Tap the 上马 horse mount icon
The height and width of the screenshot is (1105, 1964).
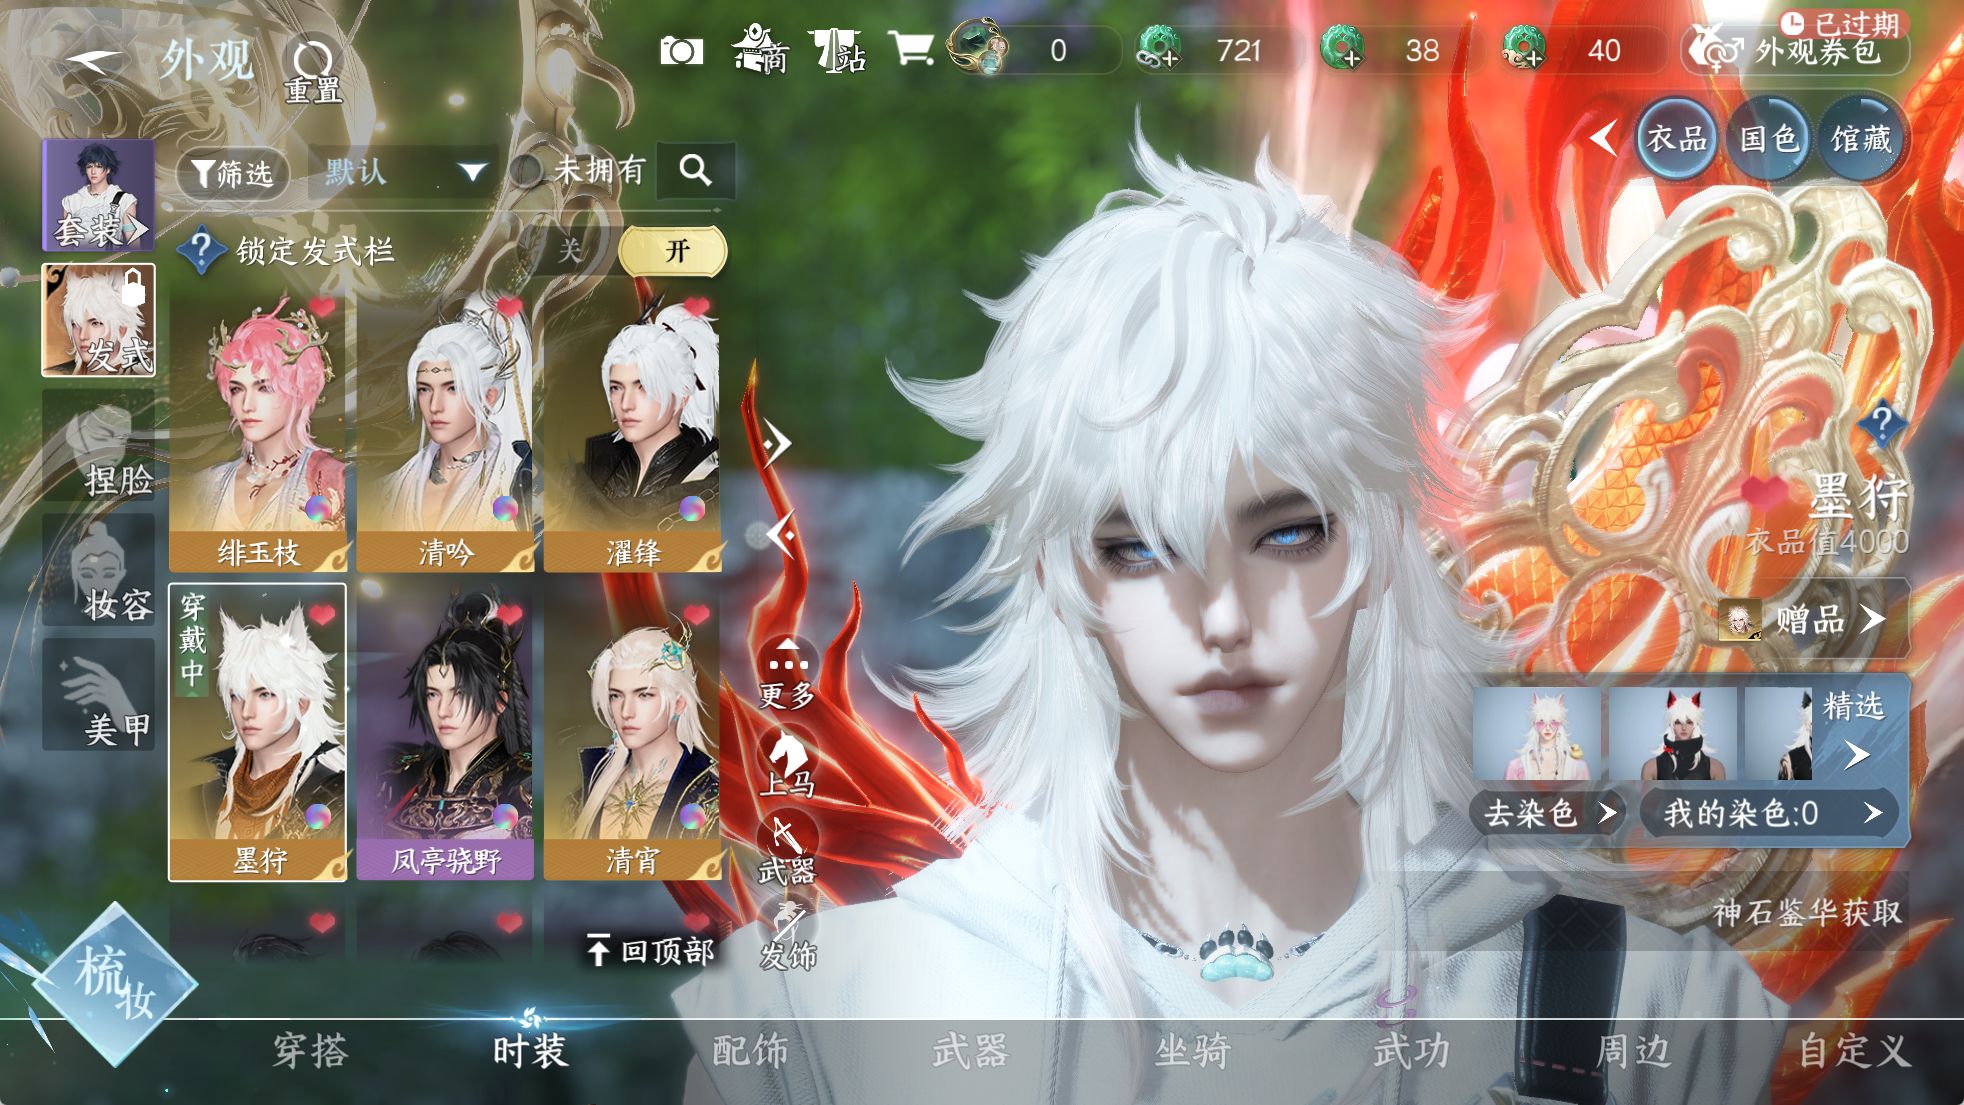(x=788, y=761)
